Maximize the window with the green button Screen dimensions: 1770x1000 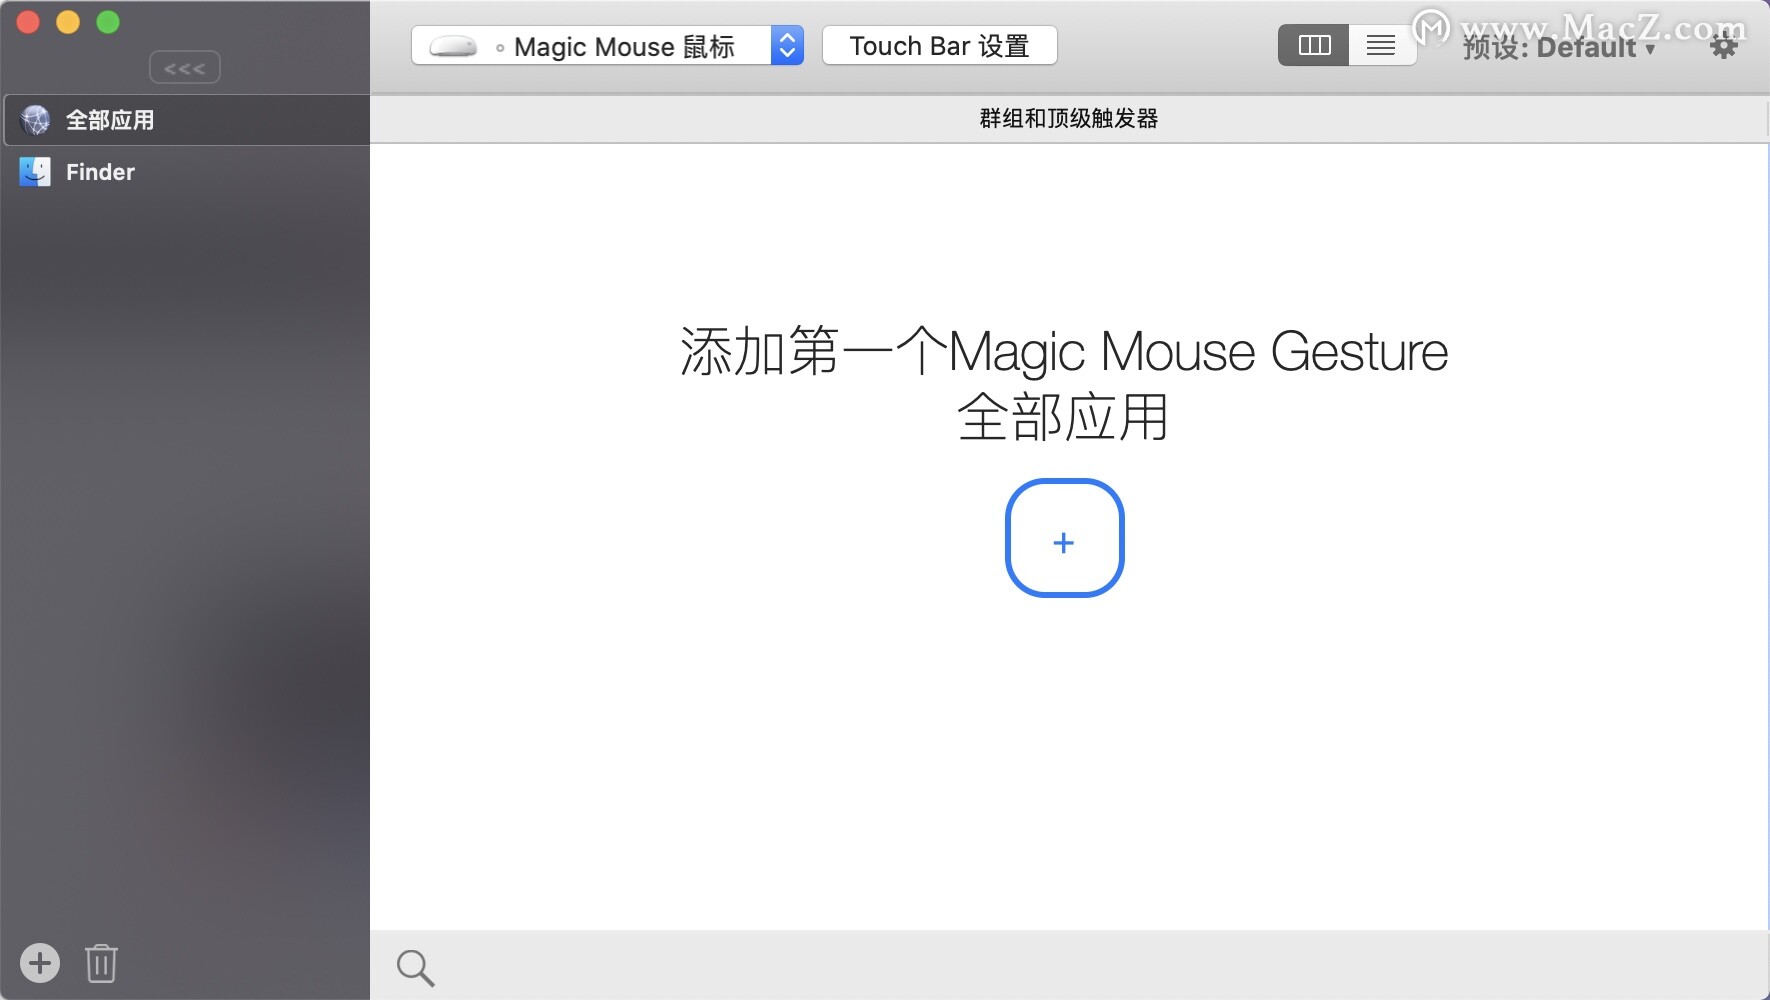[108, 22]
